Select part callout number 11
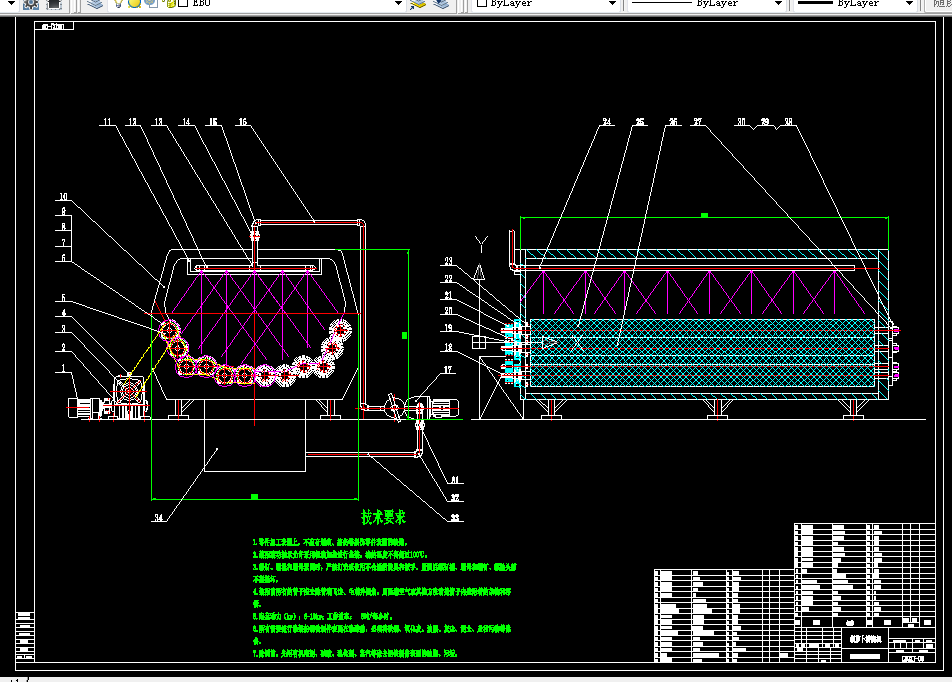Screen dimensions: 952x682 107,122
